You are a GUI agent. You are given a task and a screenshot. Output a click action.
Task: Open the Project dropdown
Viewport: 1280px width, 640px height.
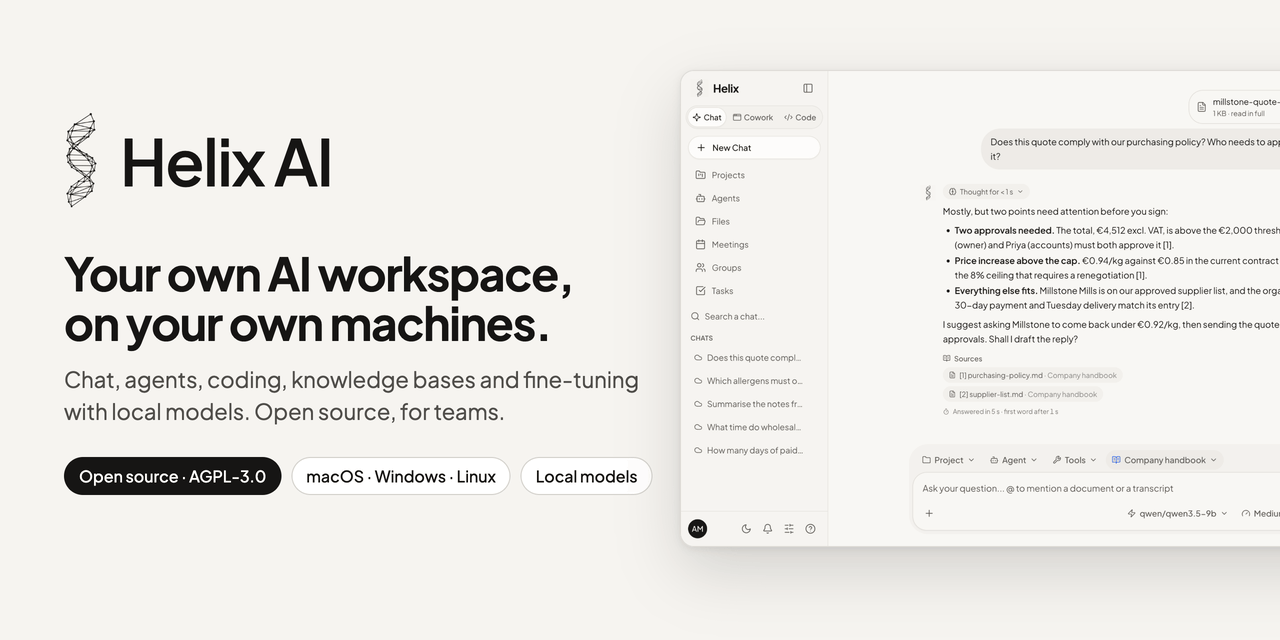click(947, 460)
